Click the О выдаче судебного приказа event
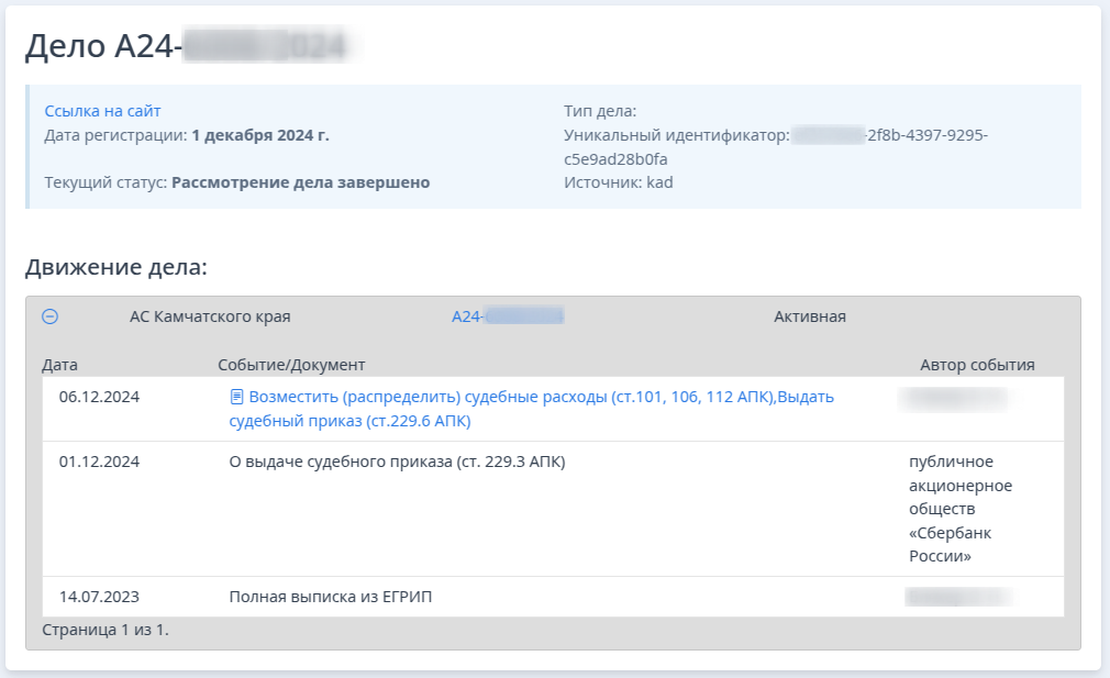Screen dimensions: 1110x678 [x=397, y=462]
